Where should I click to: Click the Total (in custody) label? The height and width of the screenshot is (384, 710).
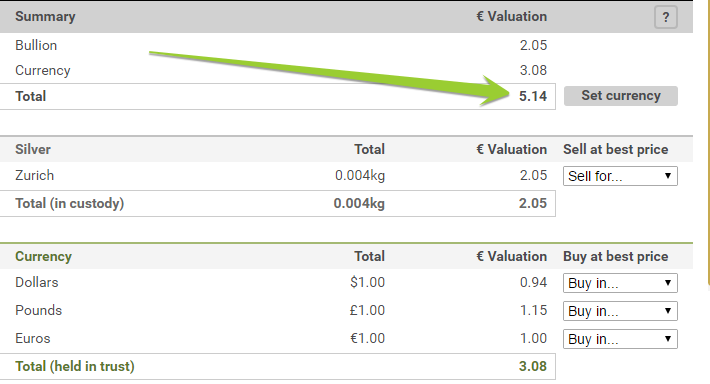click(x=69, y=203)
